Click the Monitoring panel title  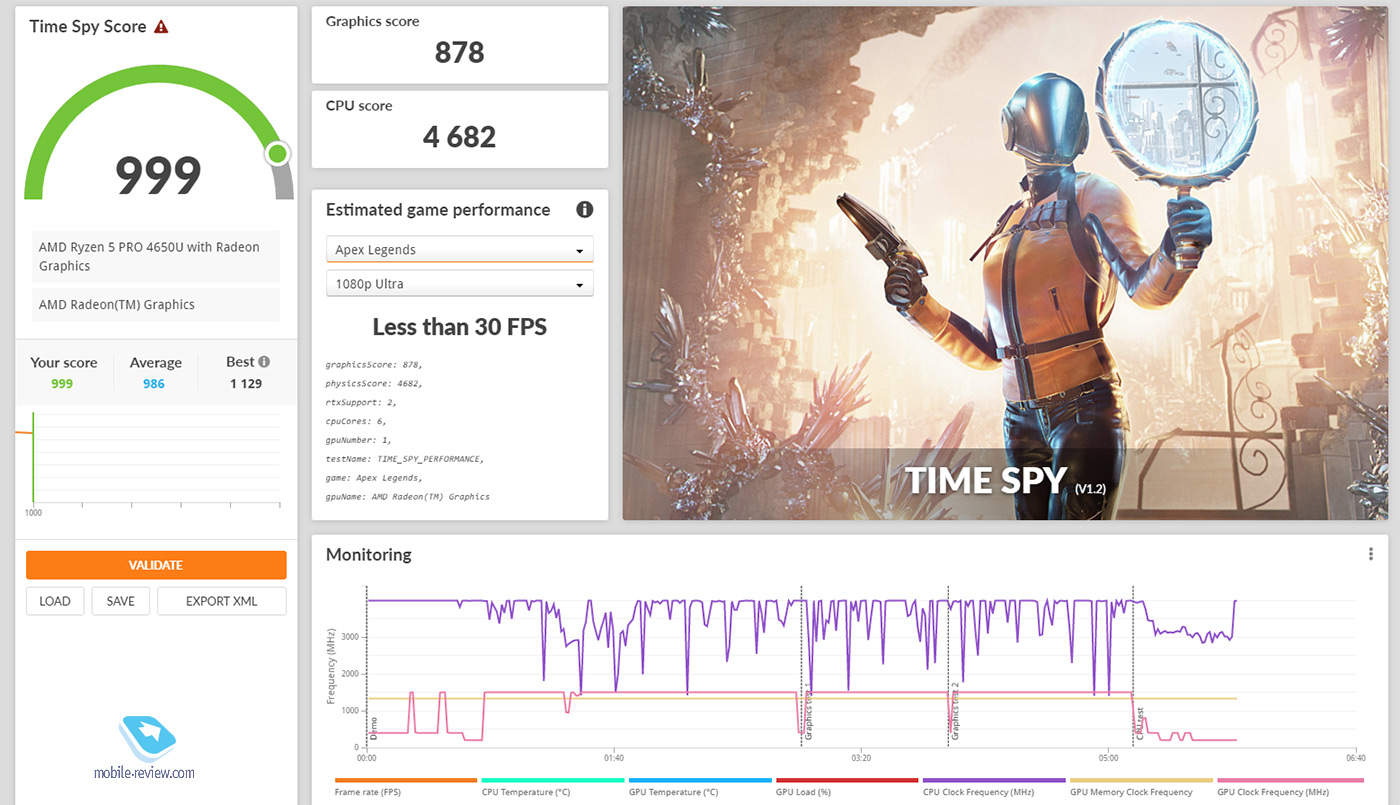(369, 555)
